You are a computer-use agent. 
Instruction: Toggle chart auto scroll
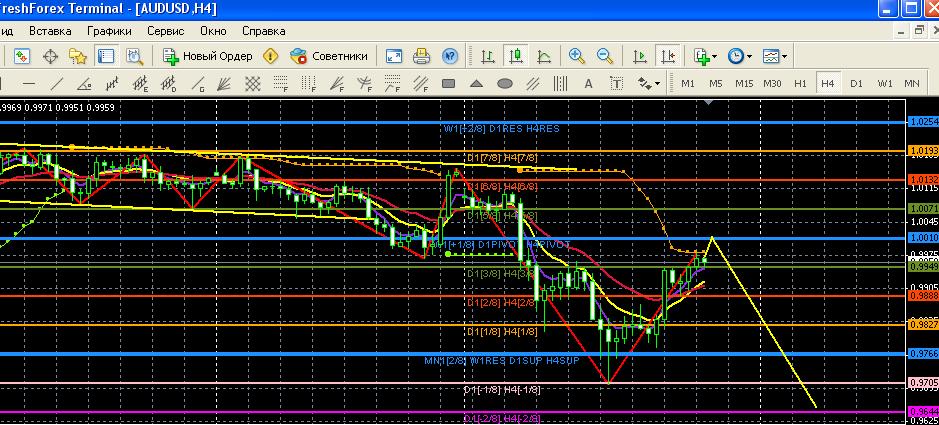640,56
